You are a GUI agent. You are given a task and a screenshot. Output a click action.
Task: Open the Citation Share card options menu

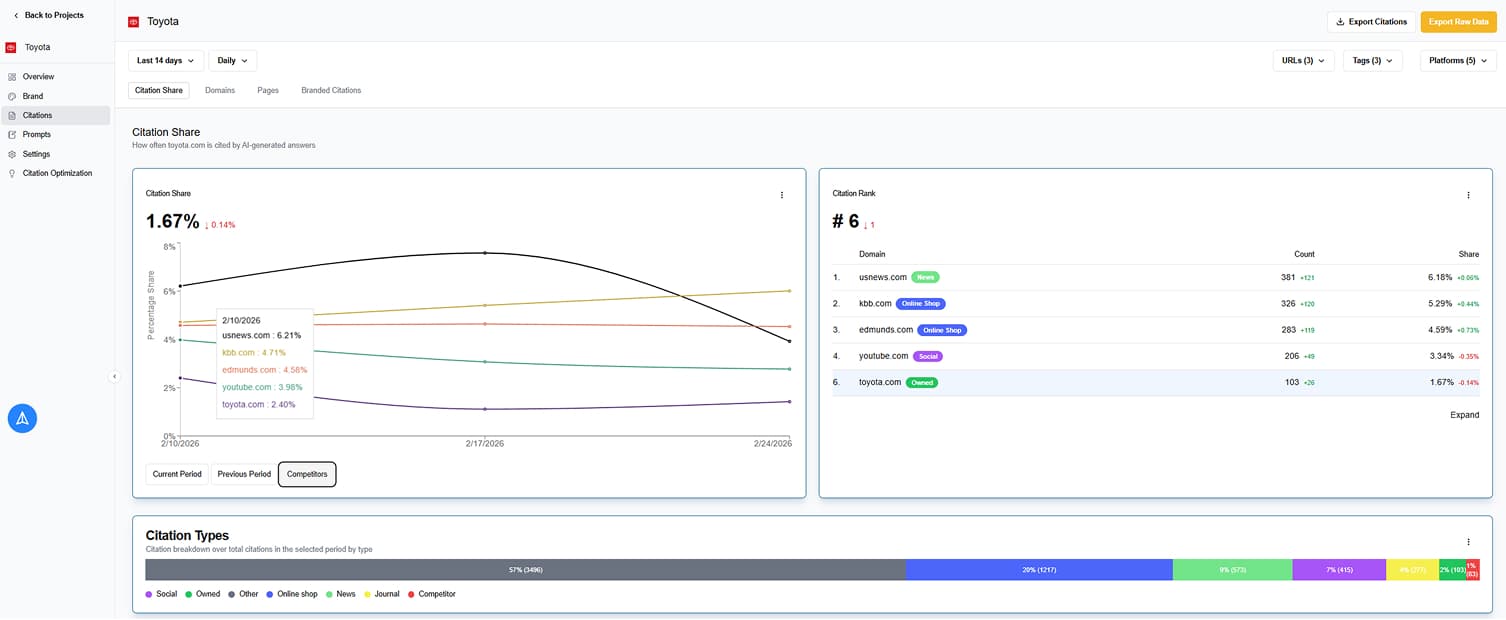pos(782,195)
